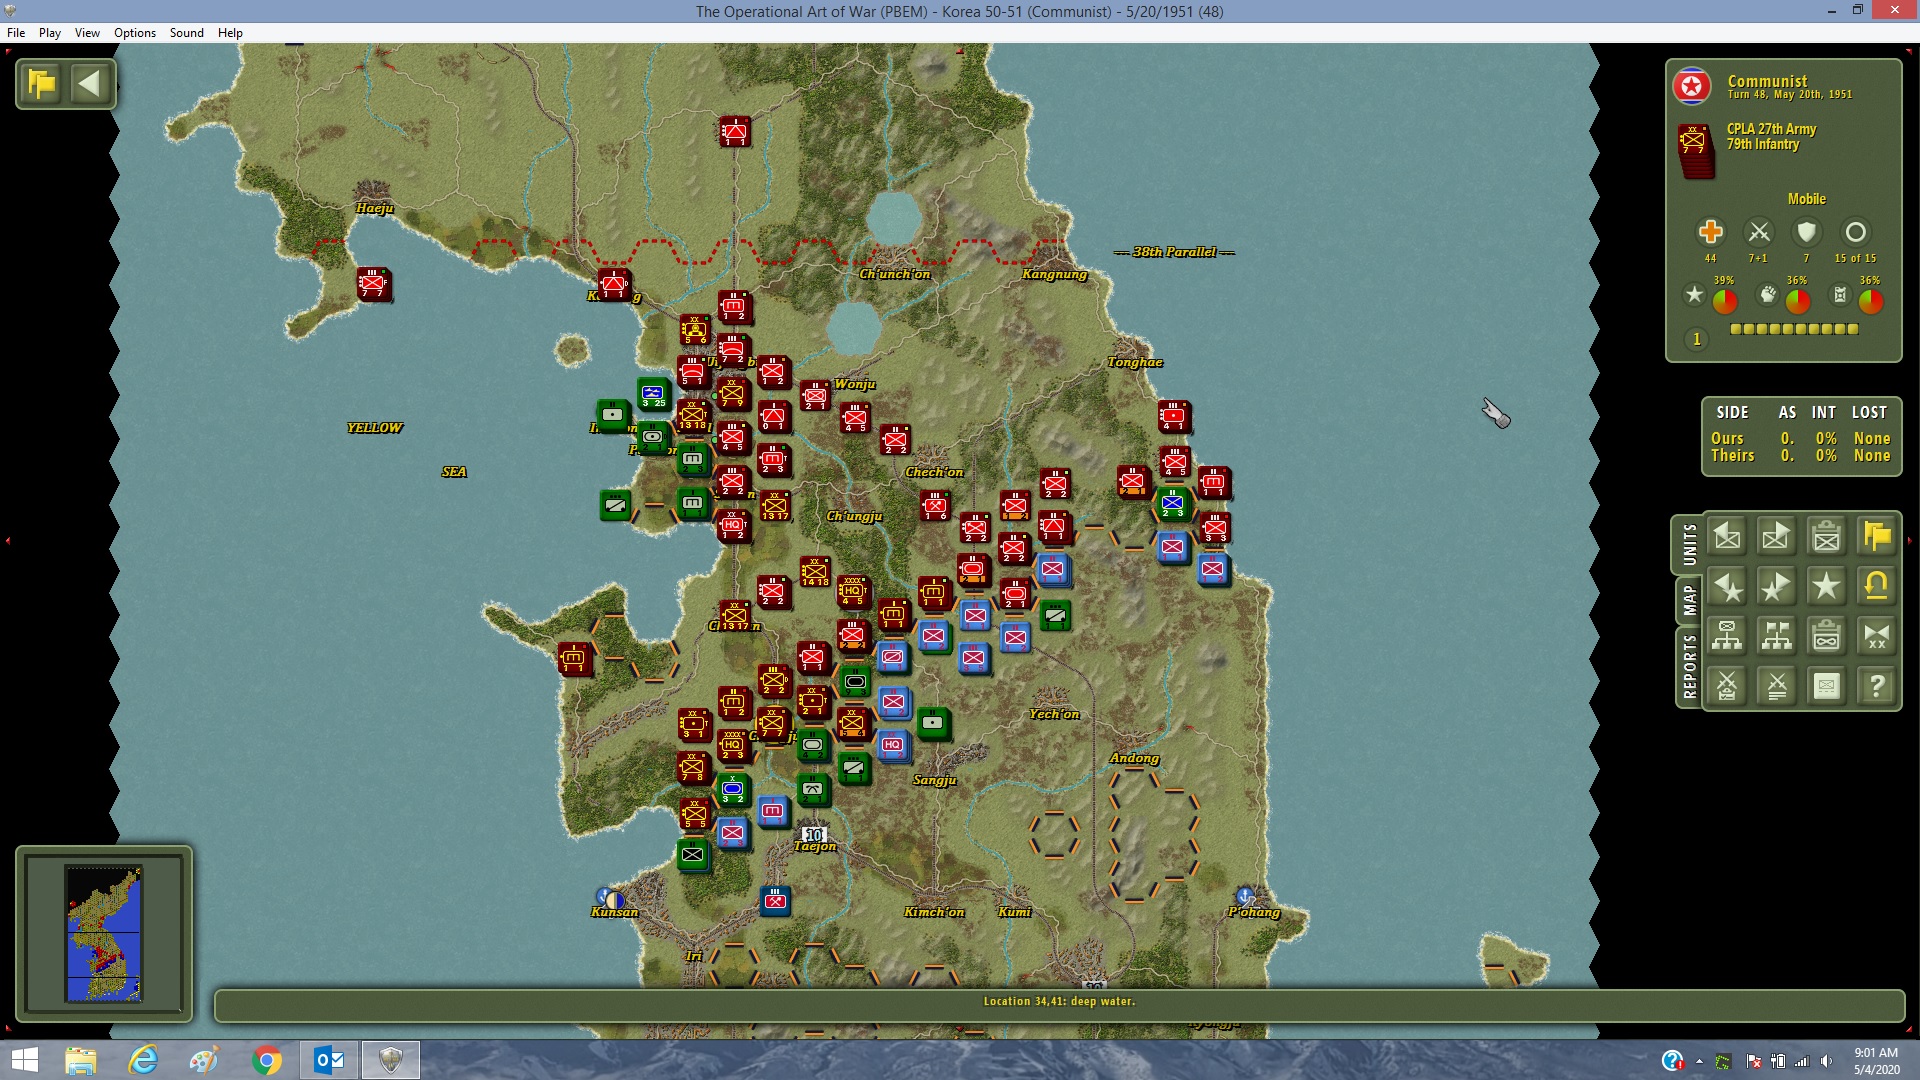This screenshot has width=1920, height=1080.
Task: Click the location status bar text
Action: (1059, 1001)
